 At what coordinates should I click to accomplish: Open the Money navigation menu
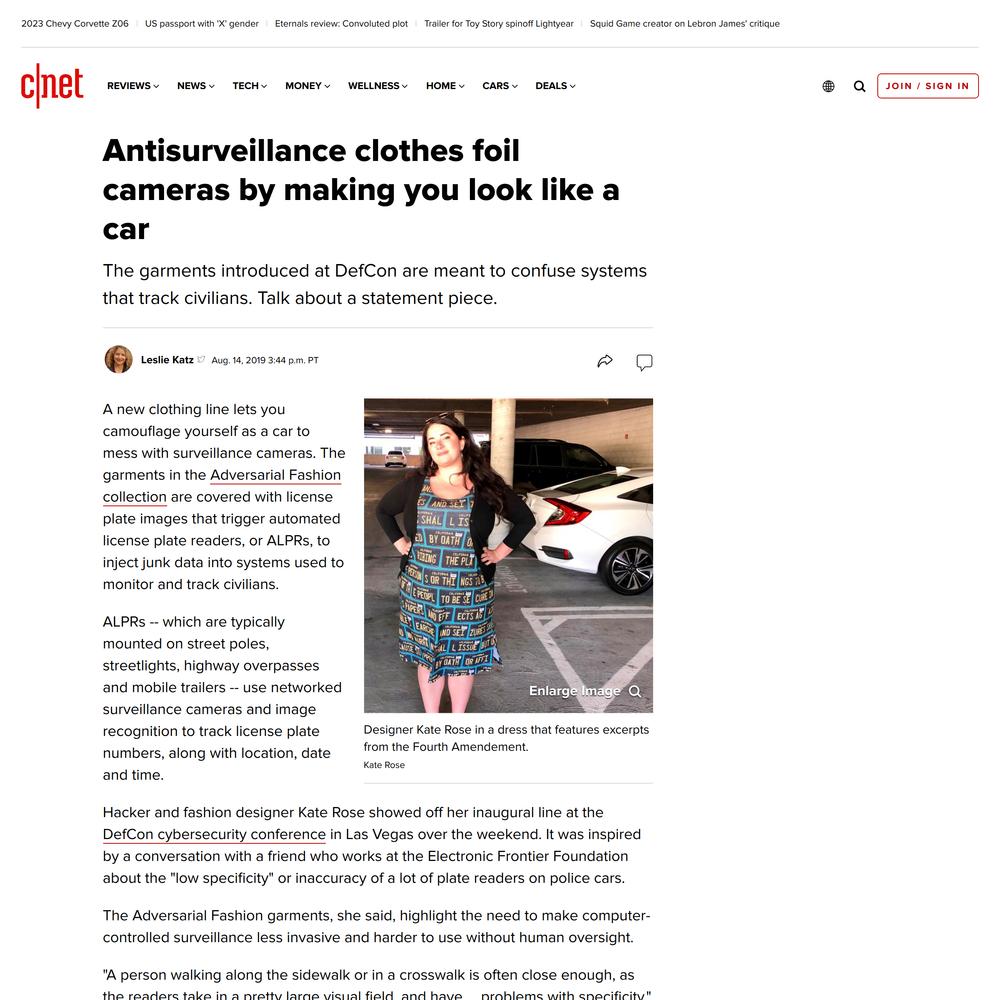click(307, 85)
